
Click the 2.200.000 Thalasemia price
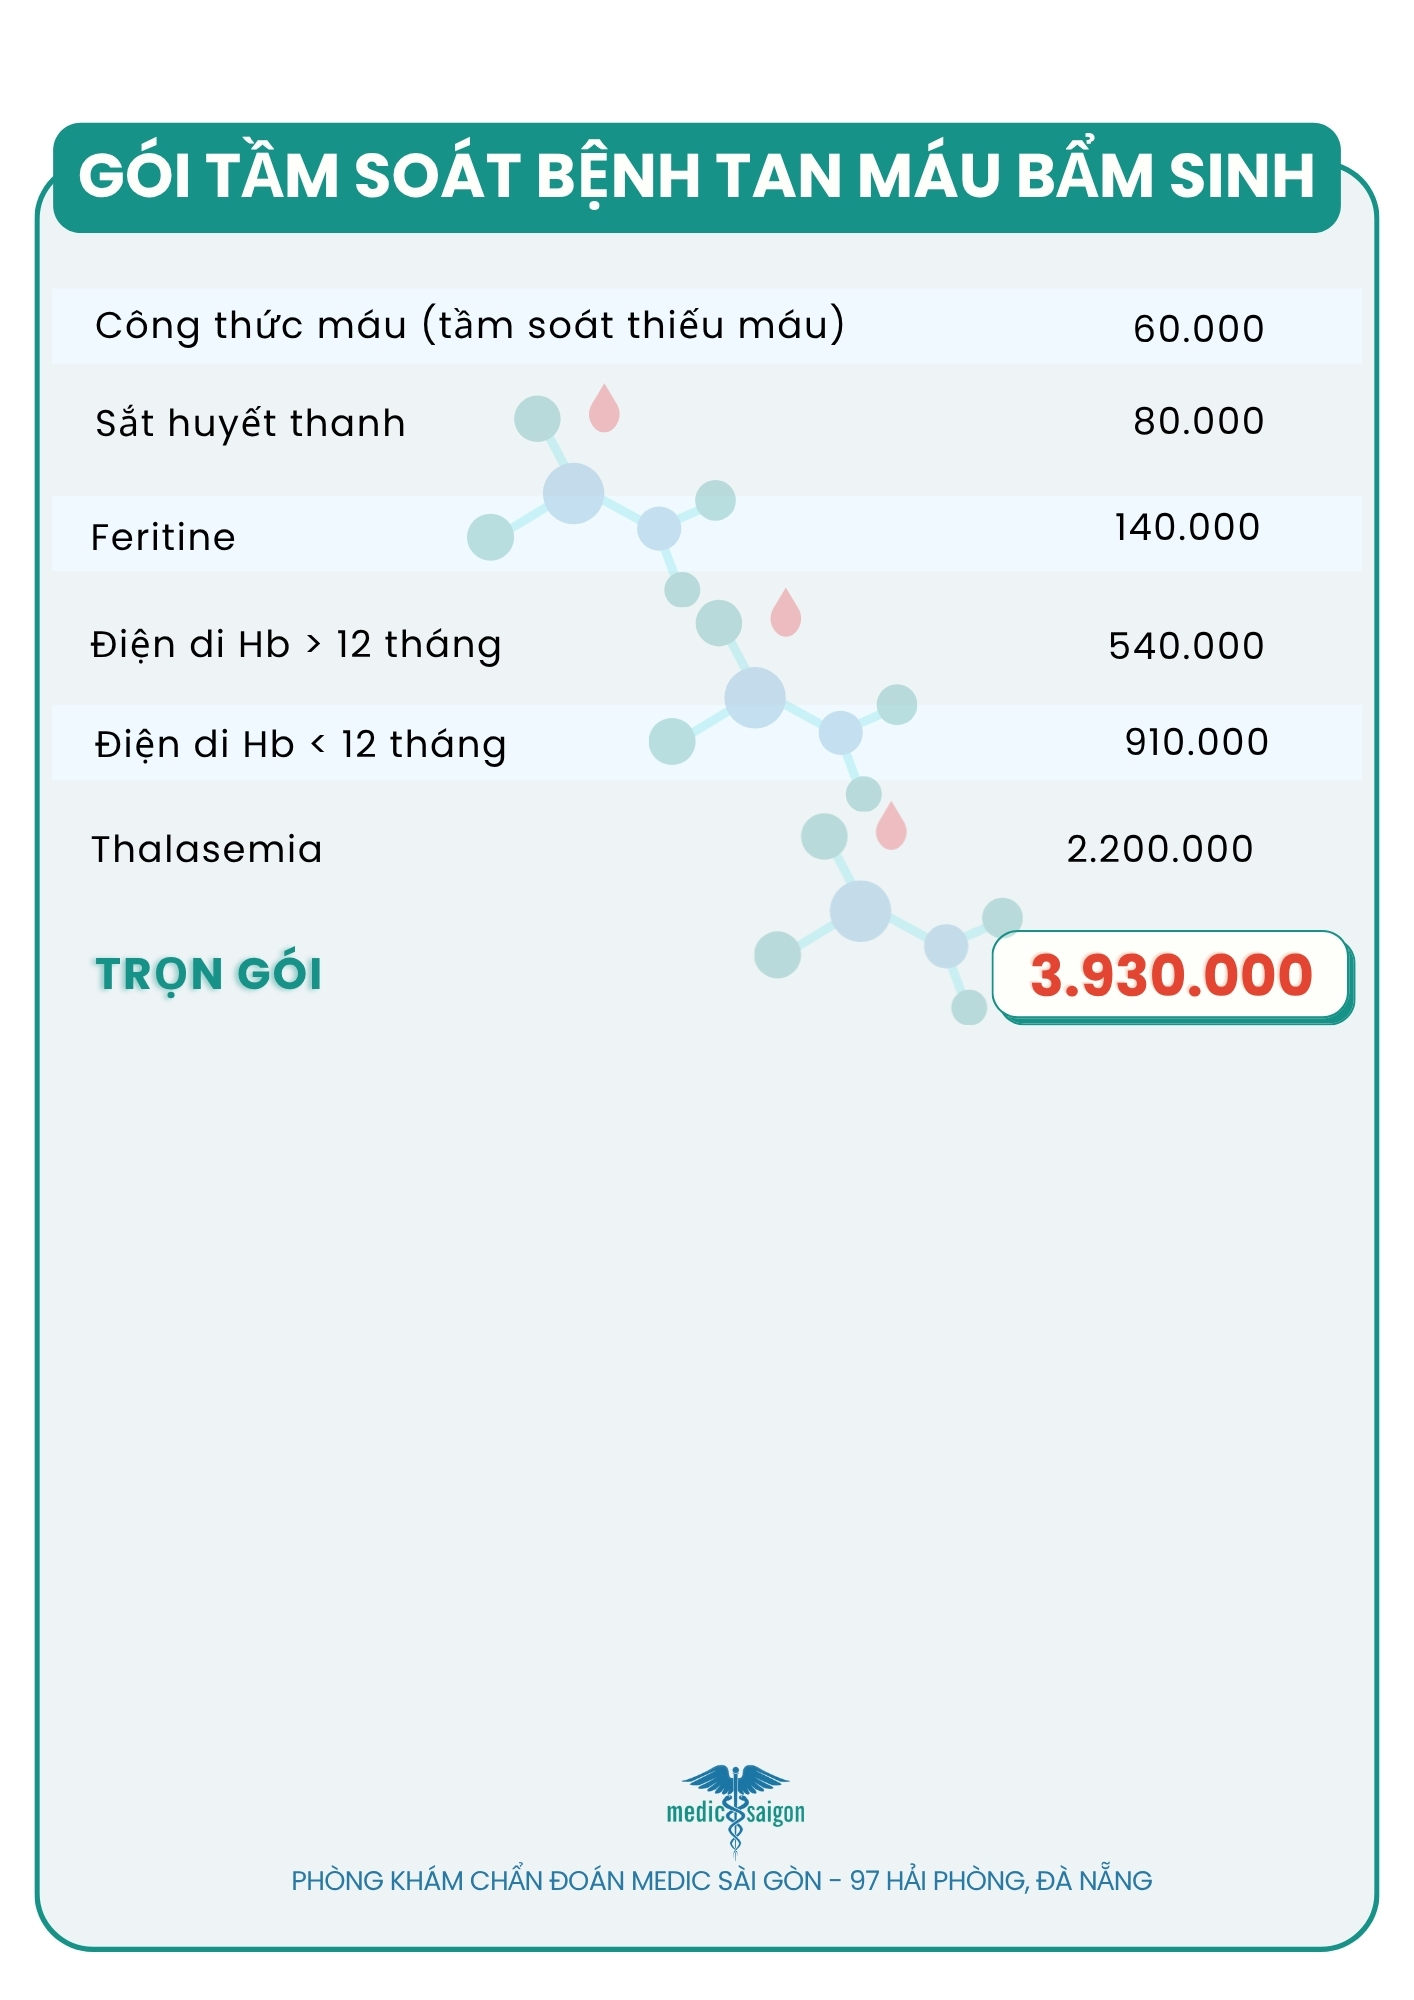click(x=1160, y=849)
